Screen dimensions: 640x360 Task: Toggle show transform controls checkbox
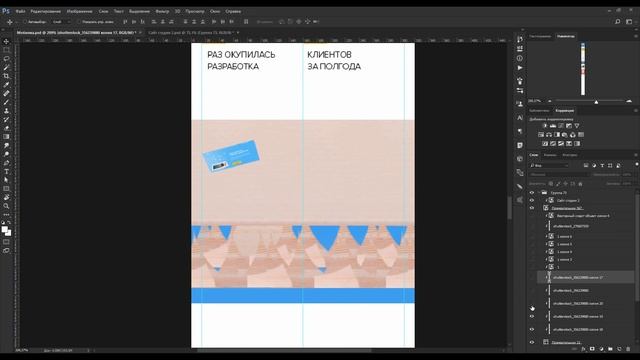79,22
